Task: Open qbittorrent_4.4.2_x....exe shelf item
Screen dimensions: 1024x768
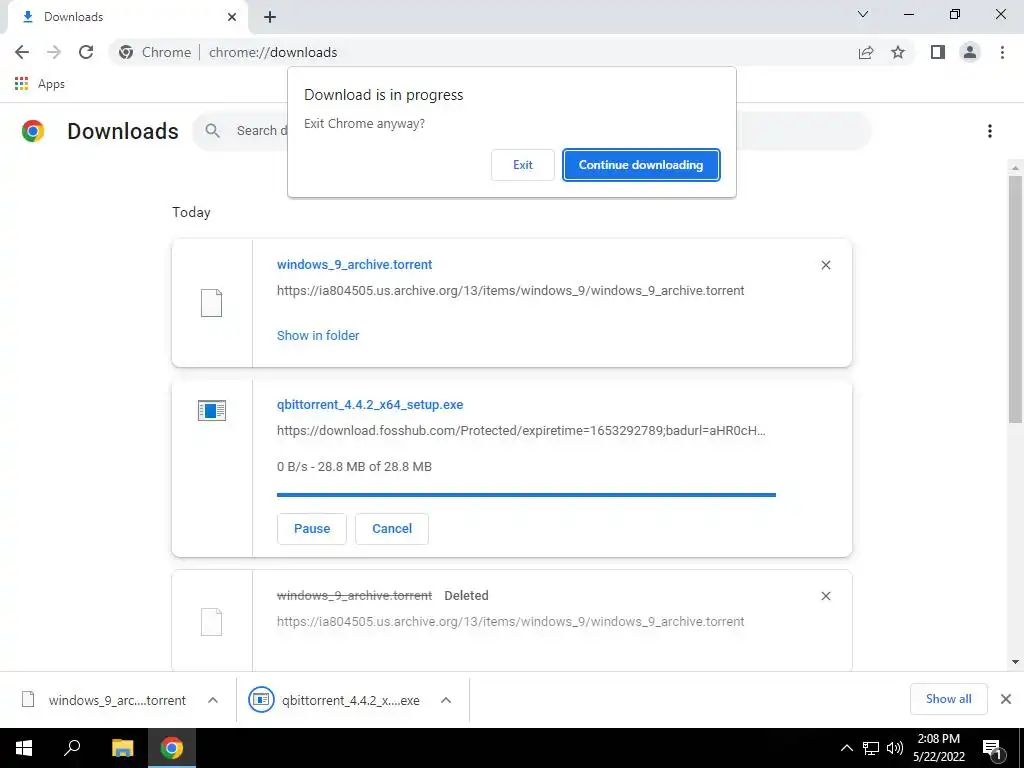Action: coord(334,700)
